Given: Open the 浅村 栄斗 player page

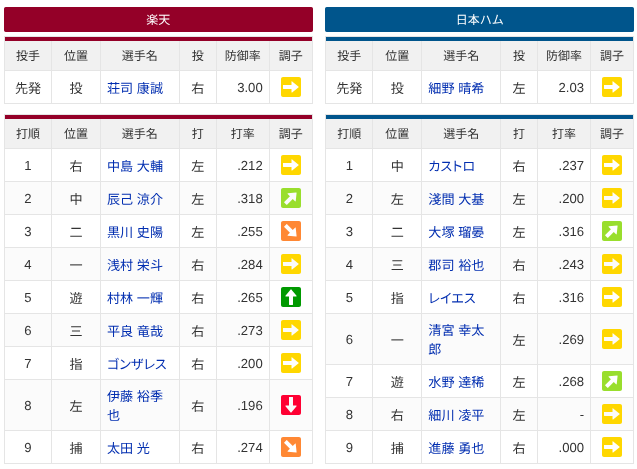Looking at the screenshot, I should tap(135, 265).
